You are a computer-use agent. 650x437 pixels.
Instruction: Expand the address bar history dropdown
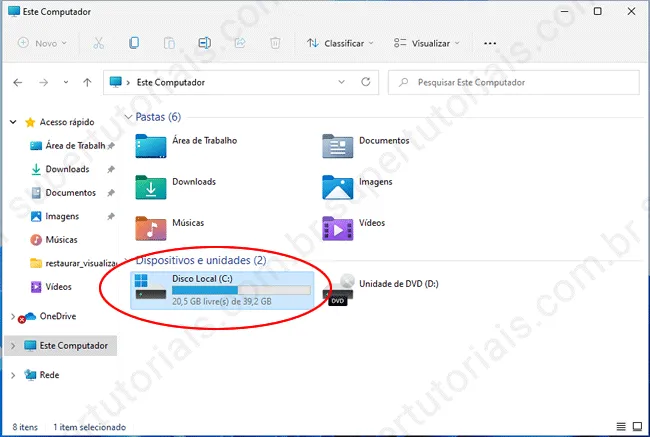[x=342, y=82]
